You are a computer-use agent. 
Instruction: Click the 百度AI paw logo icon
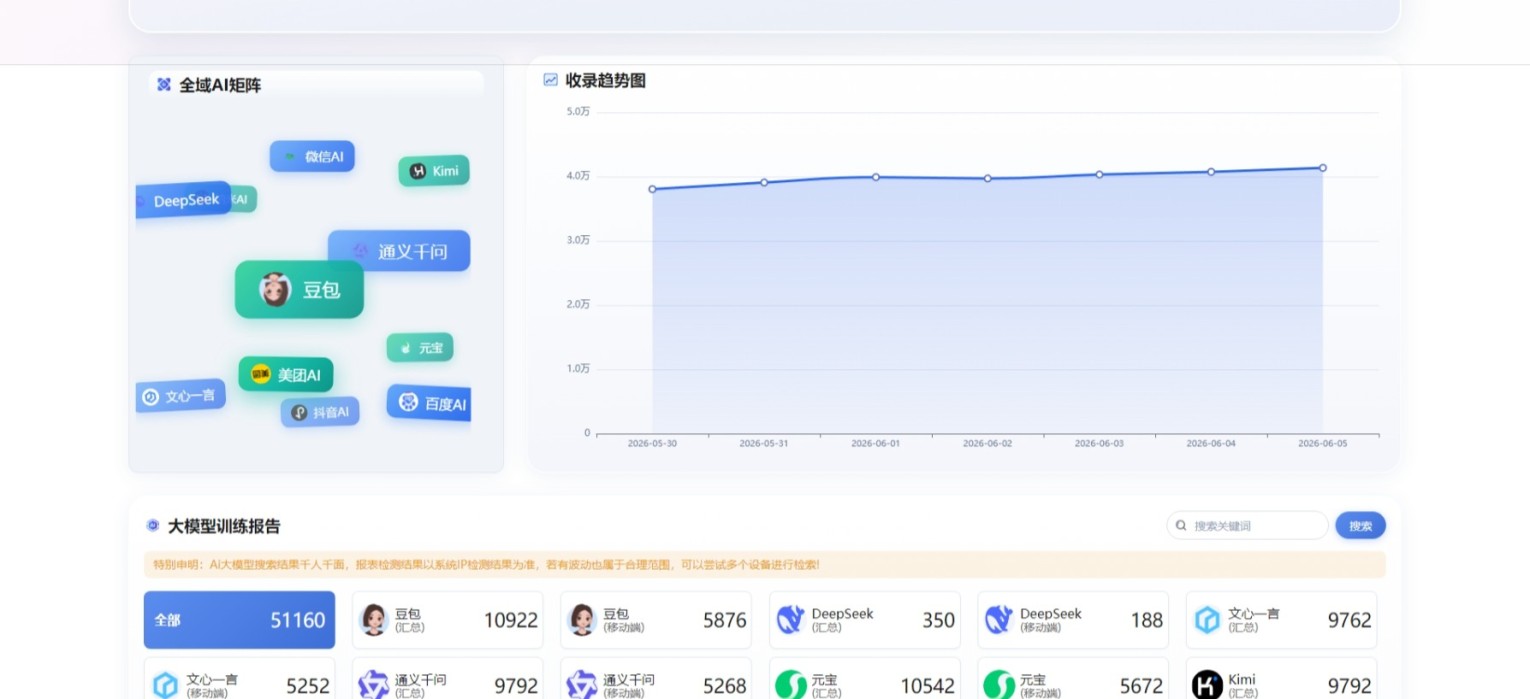click(408, 403)
